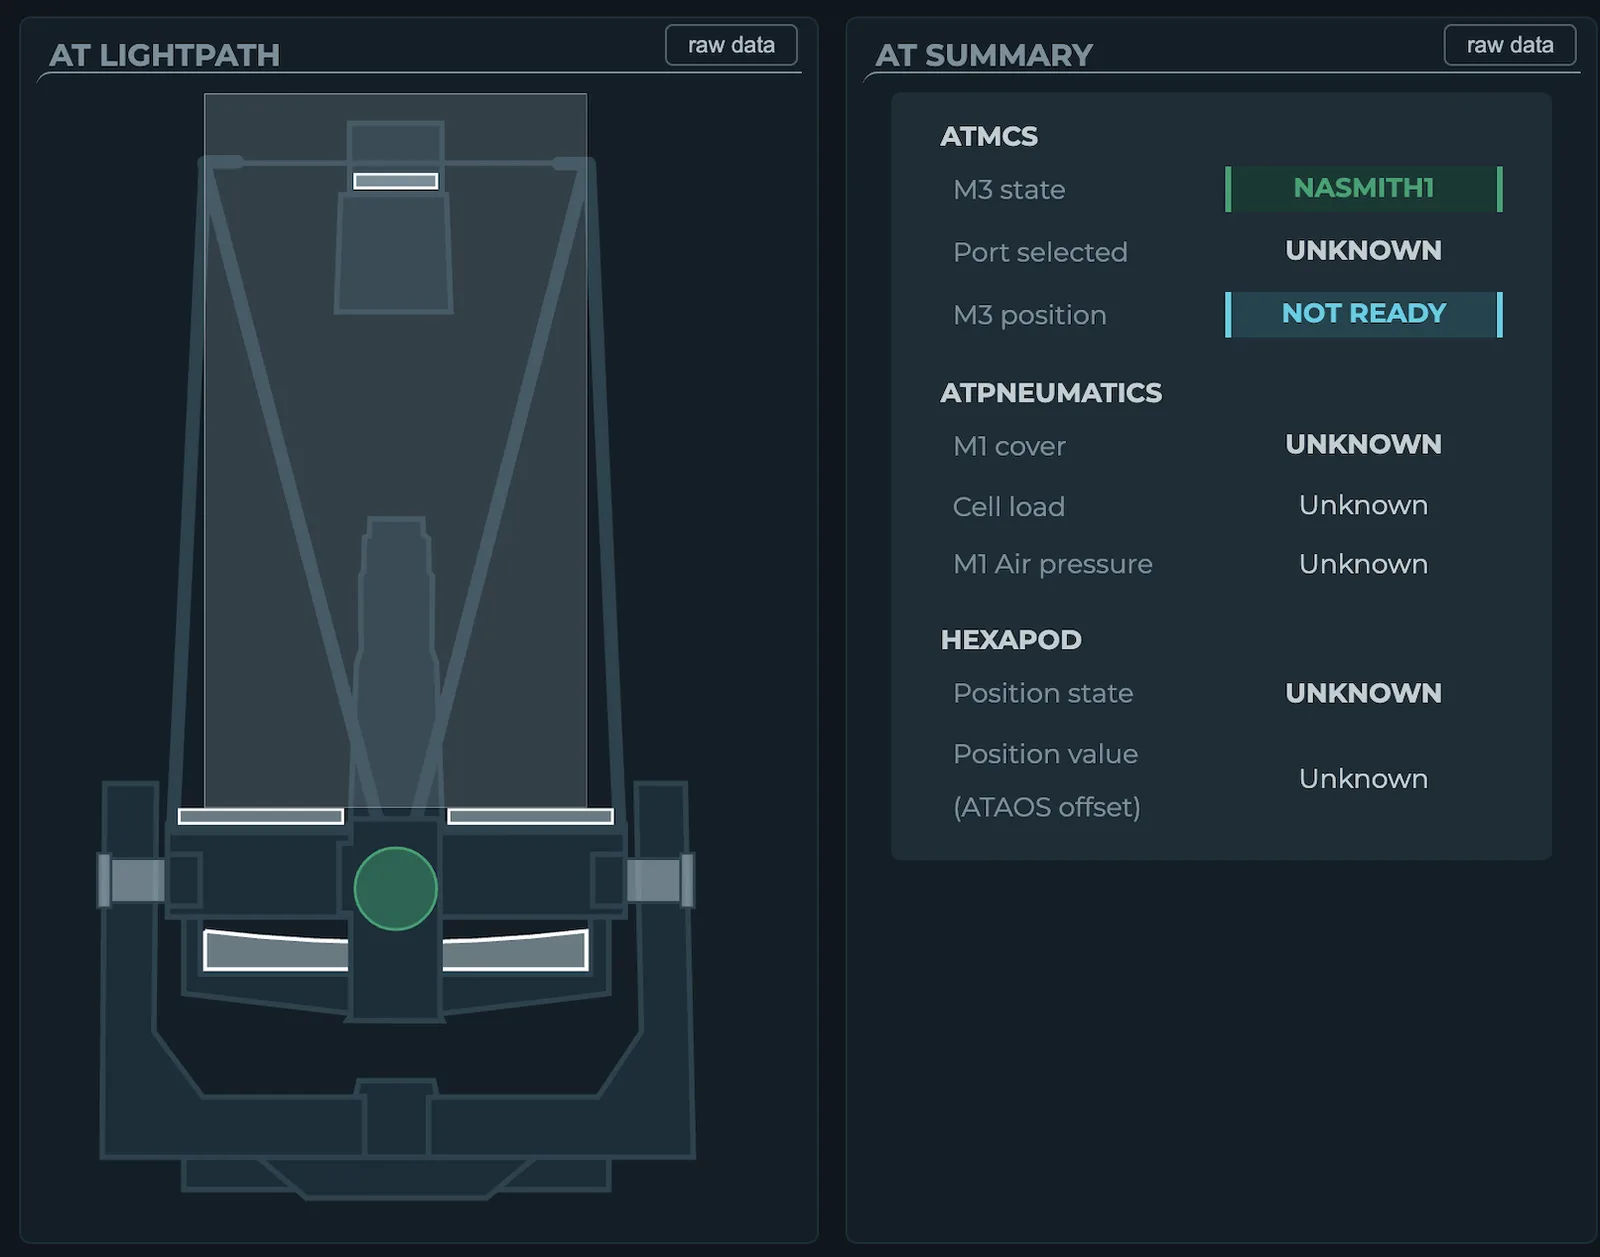Click the left Nasmyth port block
The width and height of the screenshot is (1600, 1257).
click(x=131, y=880)
